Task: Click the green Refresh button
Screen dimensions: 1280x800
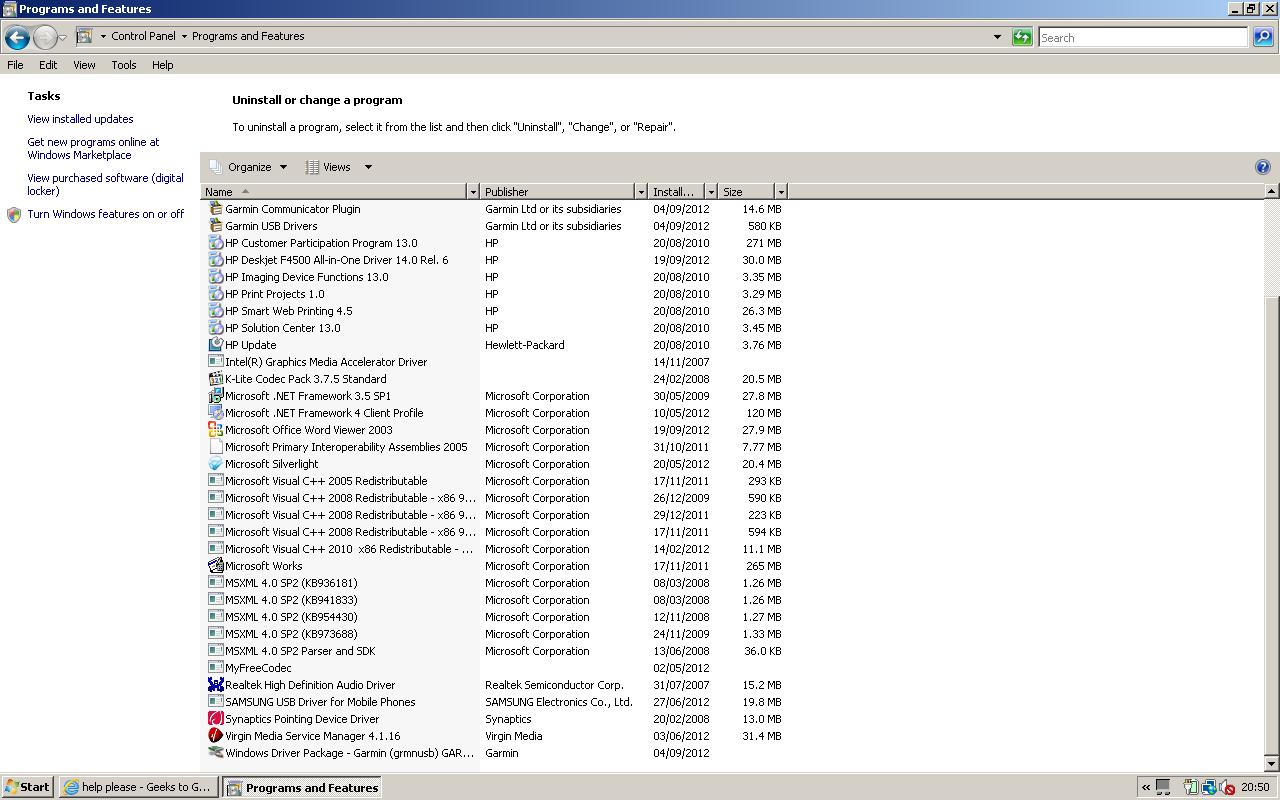Action: pos(1022,37)
